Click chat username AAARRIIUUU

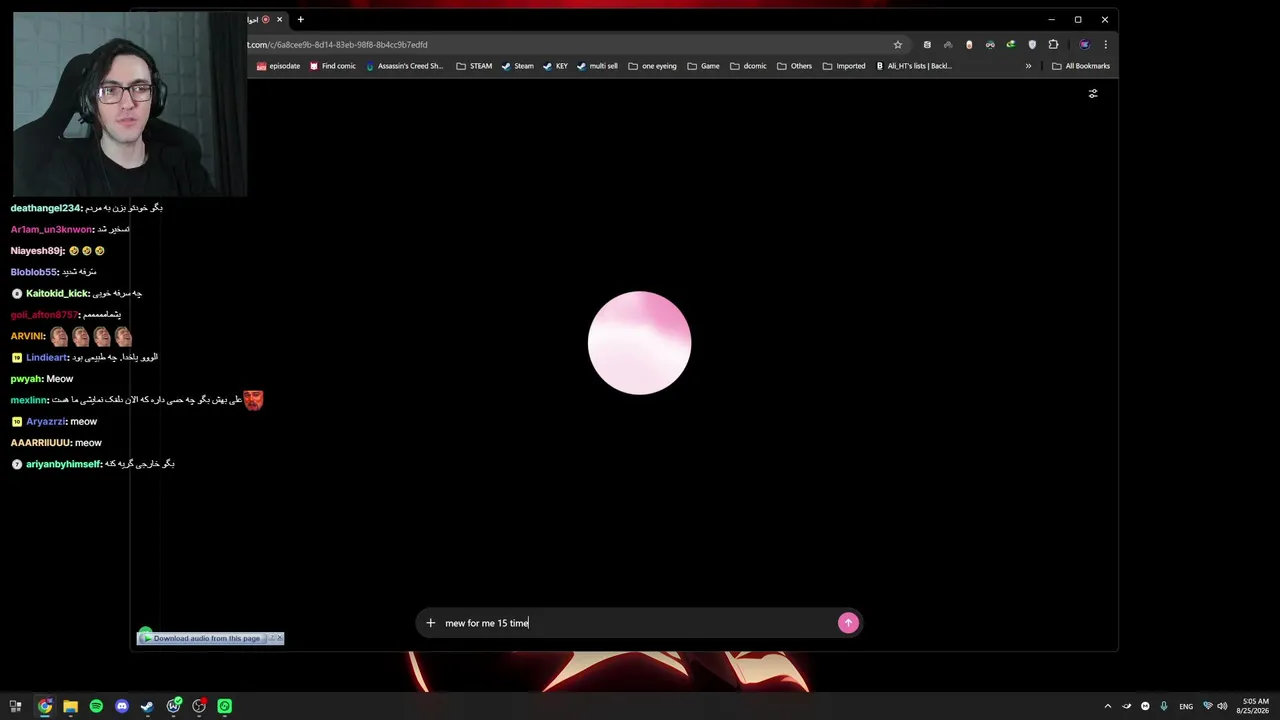tap(40, 442)
